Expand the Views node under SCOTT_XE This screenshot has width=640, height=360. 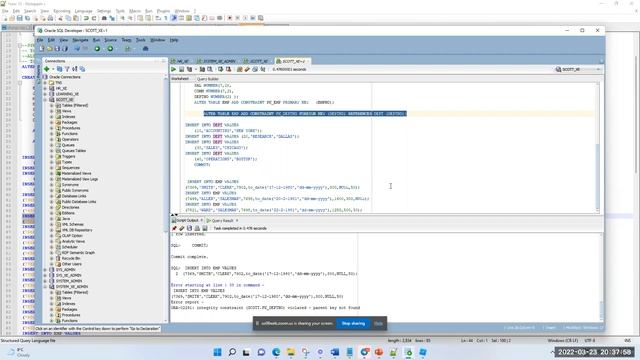click(x=52, y=111)
